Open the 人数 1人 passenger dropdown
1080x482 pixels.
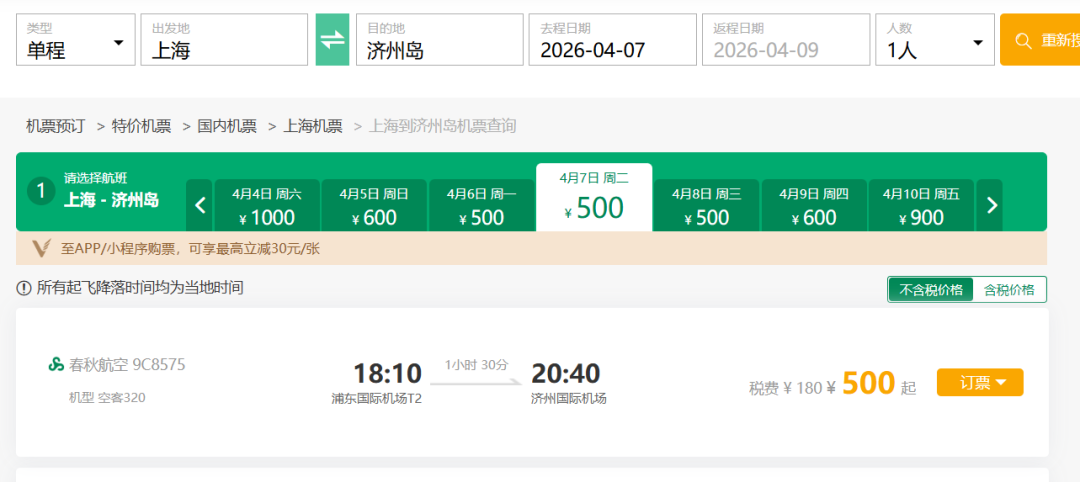(x=935, y=40)
